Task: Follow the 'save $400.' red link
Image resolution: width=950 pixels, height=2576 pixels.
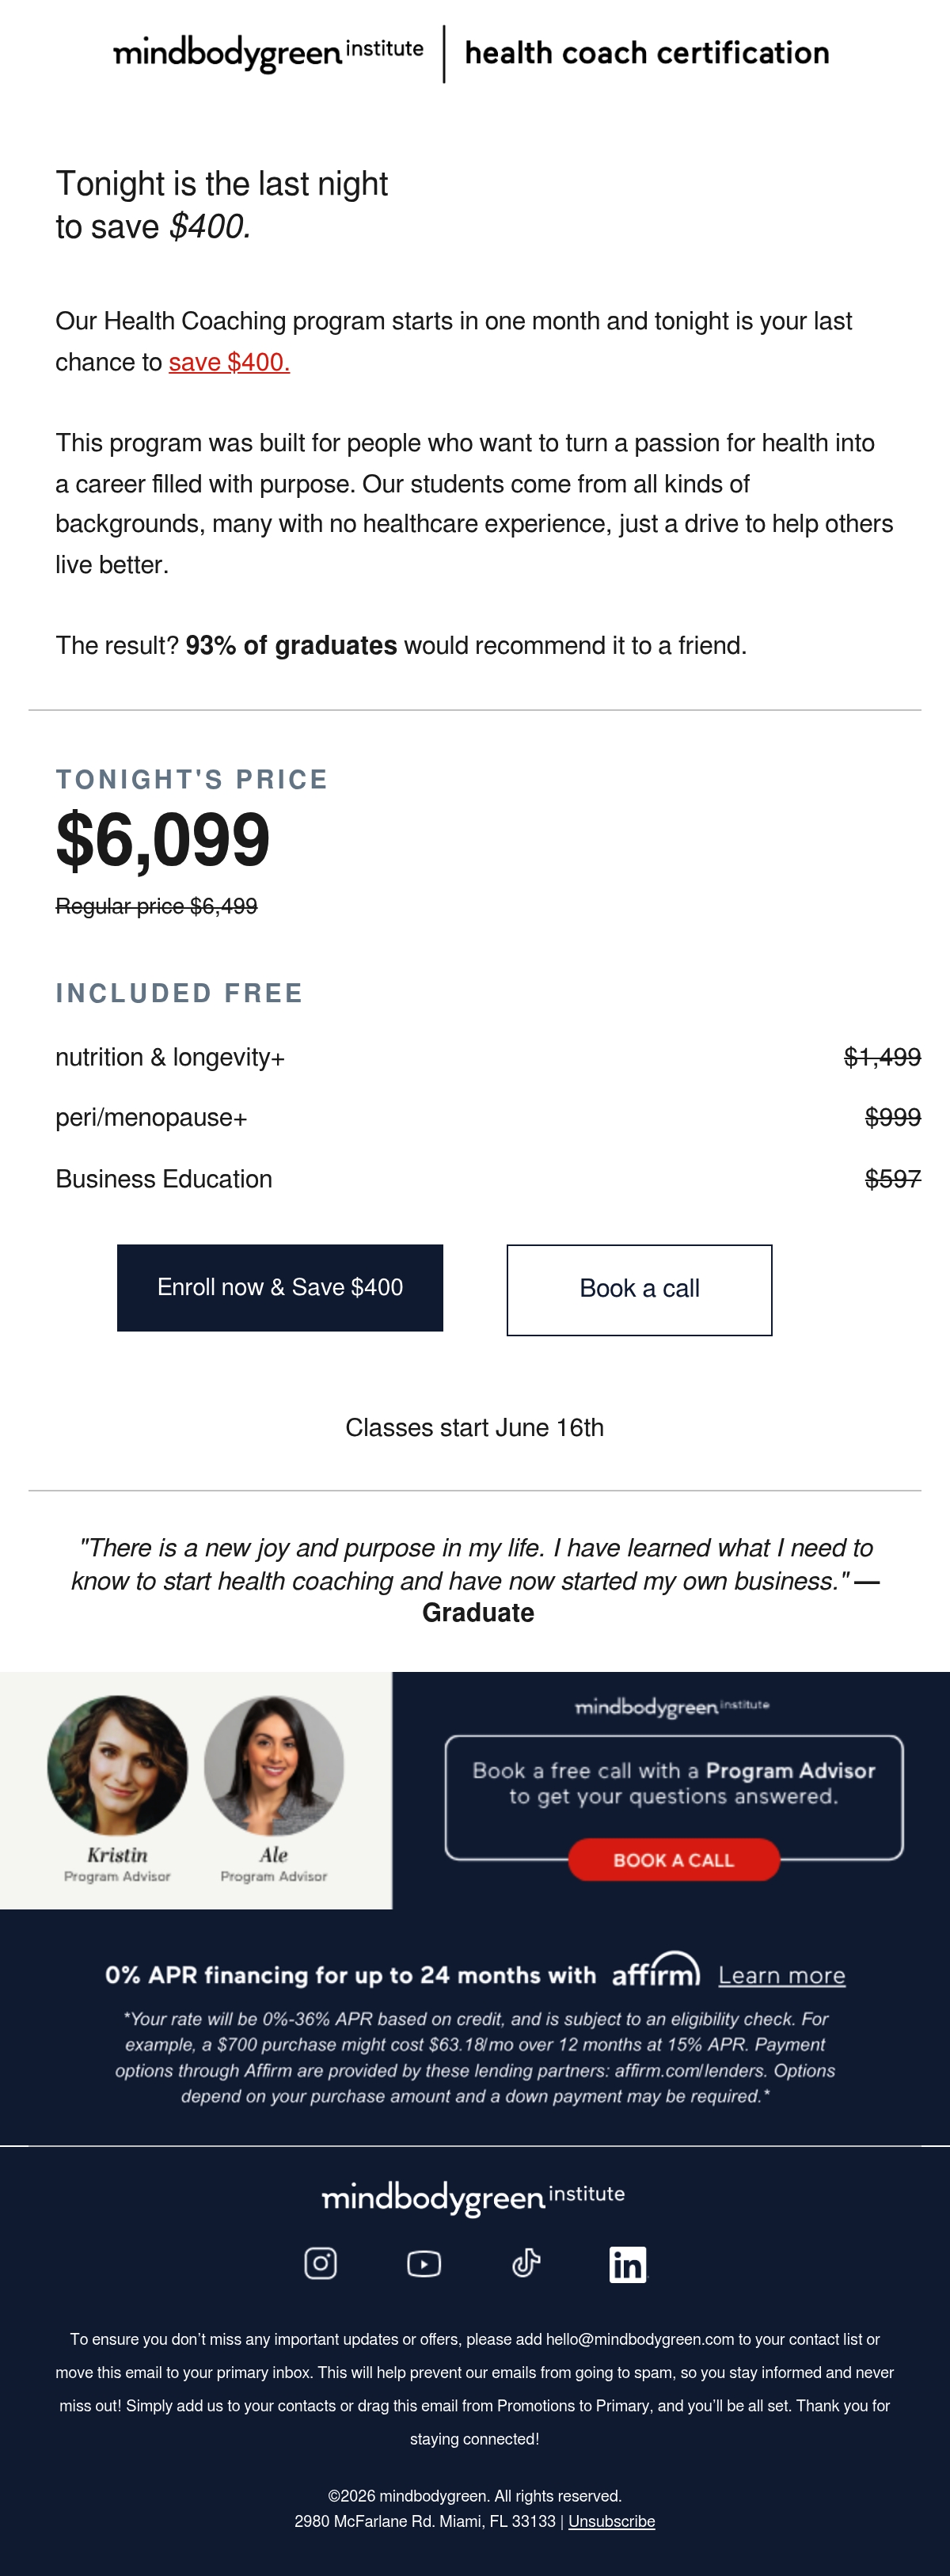Action: 229,362
